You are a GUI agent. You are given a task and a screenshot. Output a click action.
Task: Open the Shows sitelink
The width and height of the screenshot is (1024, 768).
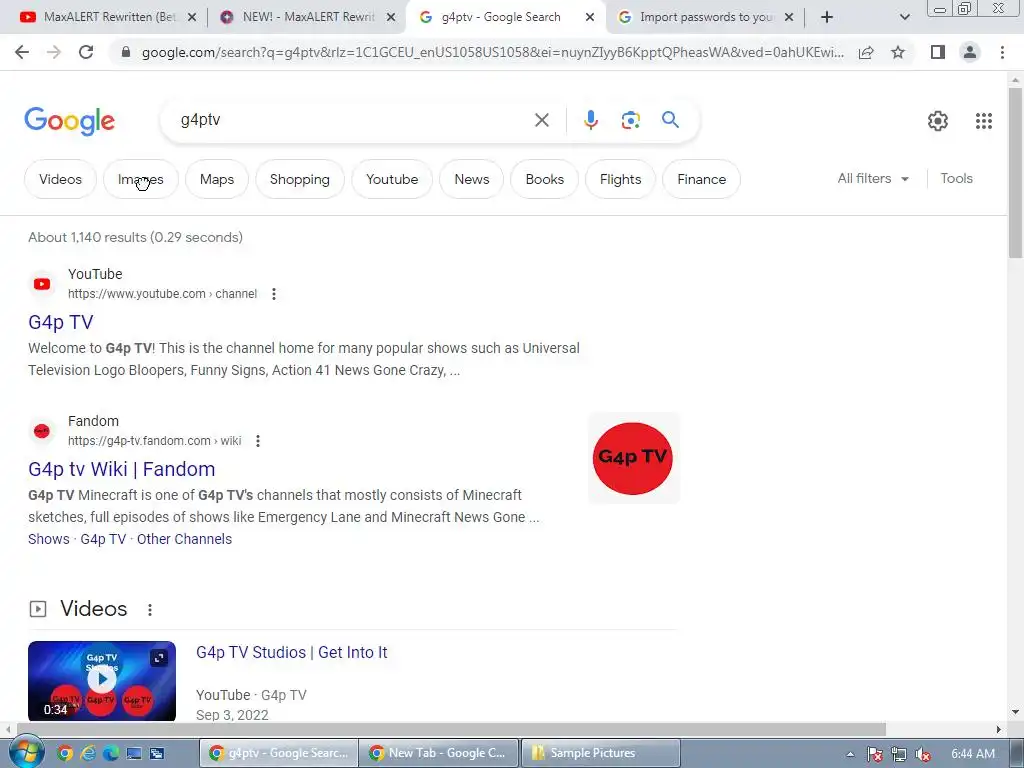(48, 539)
